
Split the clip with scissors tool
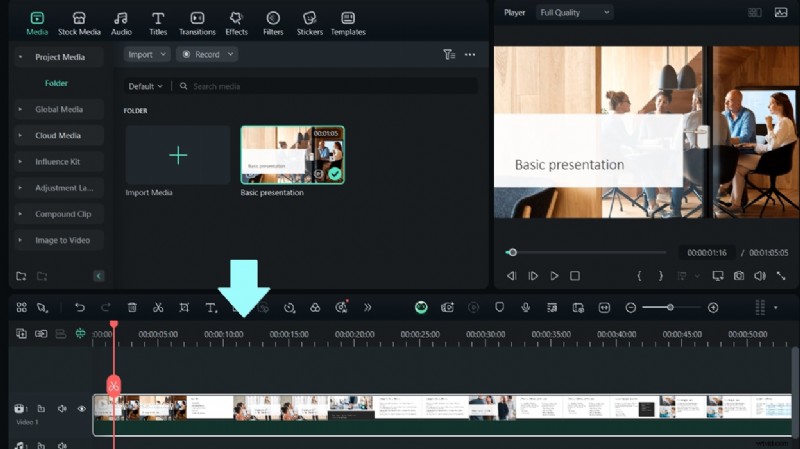[x=158, y=307]
